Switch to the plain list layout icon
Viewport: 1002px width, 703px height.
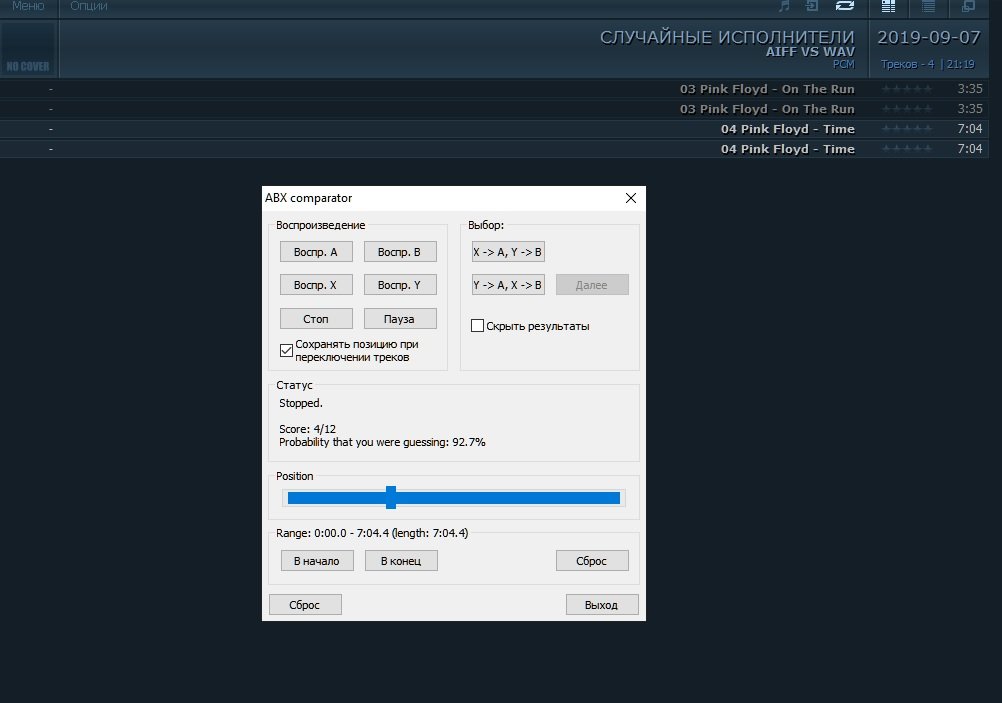(x=929, y=6)
